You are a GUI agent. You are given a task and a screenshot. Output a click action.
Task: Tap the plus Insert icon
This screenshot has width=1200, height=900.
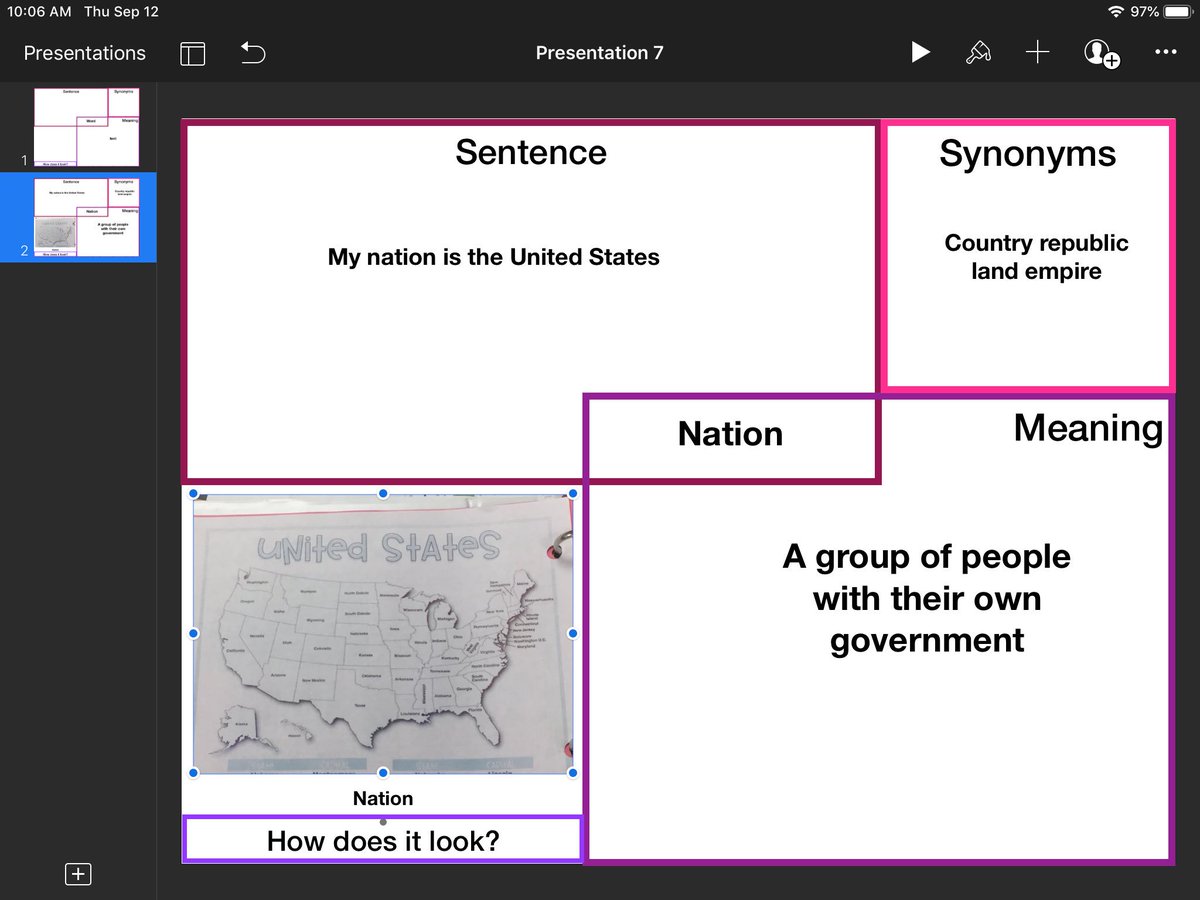1038,53
